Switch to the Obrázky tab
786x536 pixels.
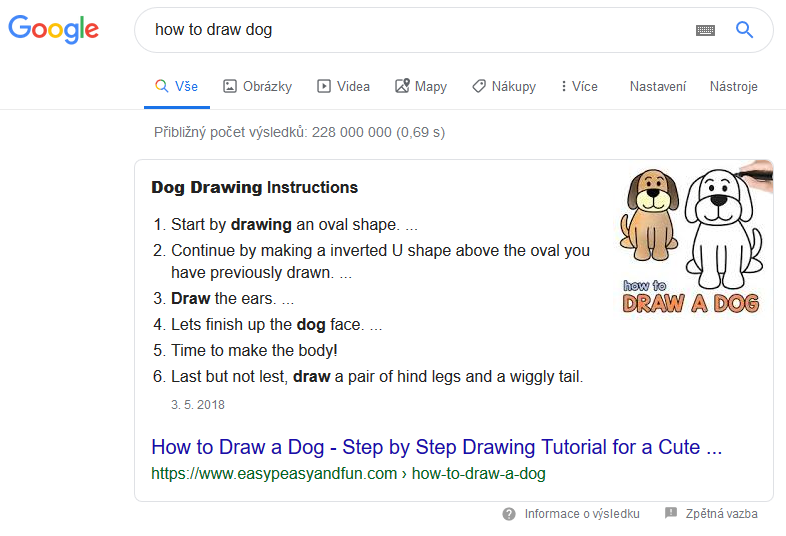(258, 86)
